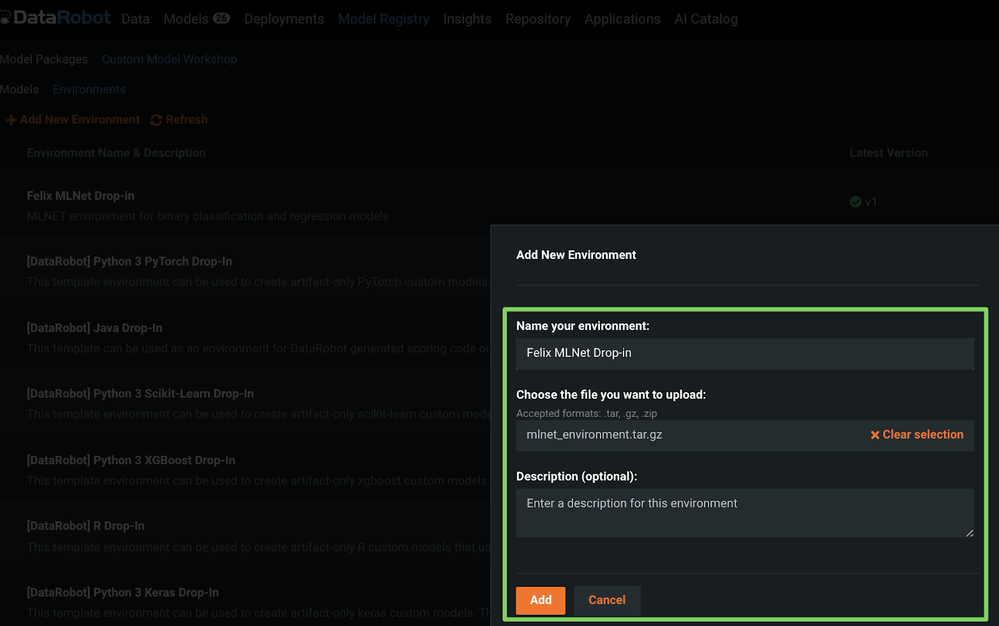
Task: Open the Data menu
Action: click(x=135, y=19)
